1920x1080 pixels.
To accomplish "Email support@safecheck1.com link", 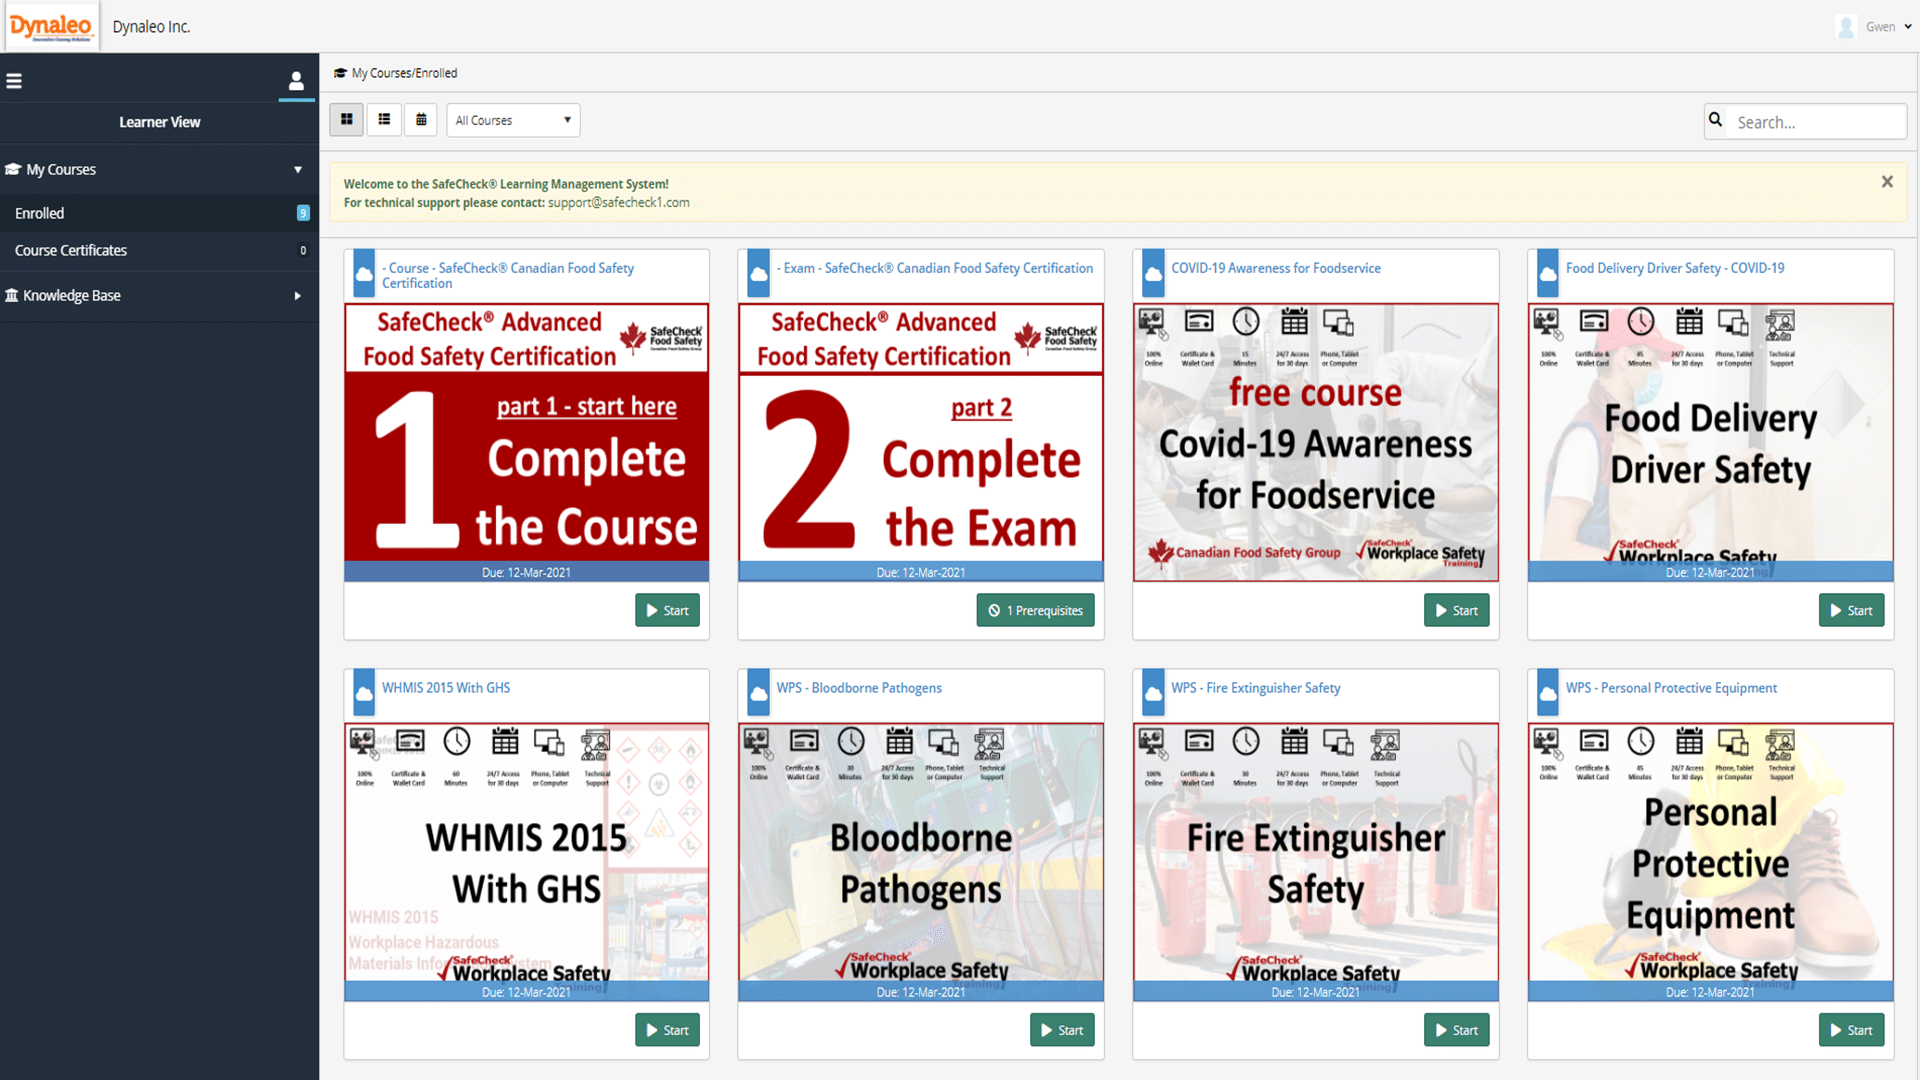I will [618, 202].
